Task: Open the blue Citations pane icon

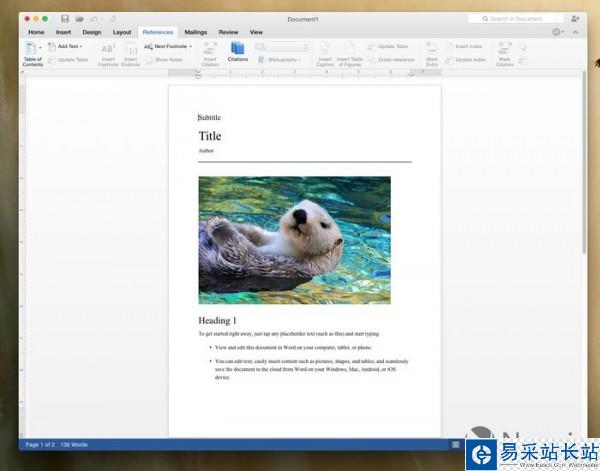Action: point(238,52)
